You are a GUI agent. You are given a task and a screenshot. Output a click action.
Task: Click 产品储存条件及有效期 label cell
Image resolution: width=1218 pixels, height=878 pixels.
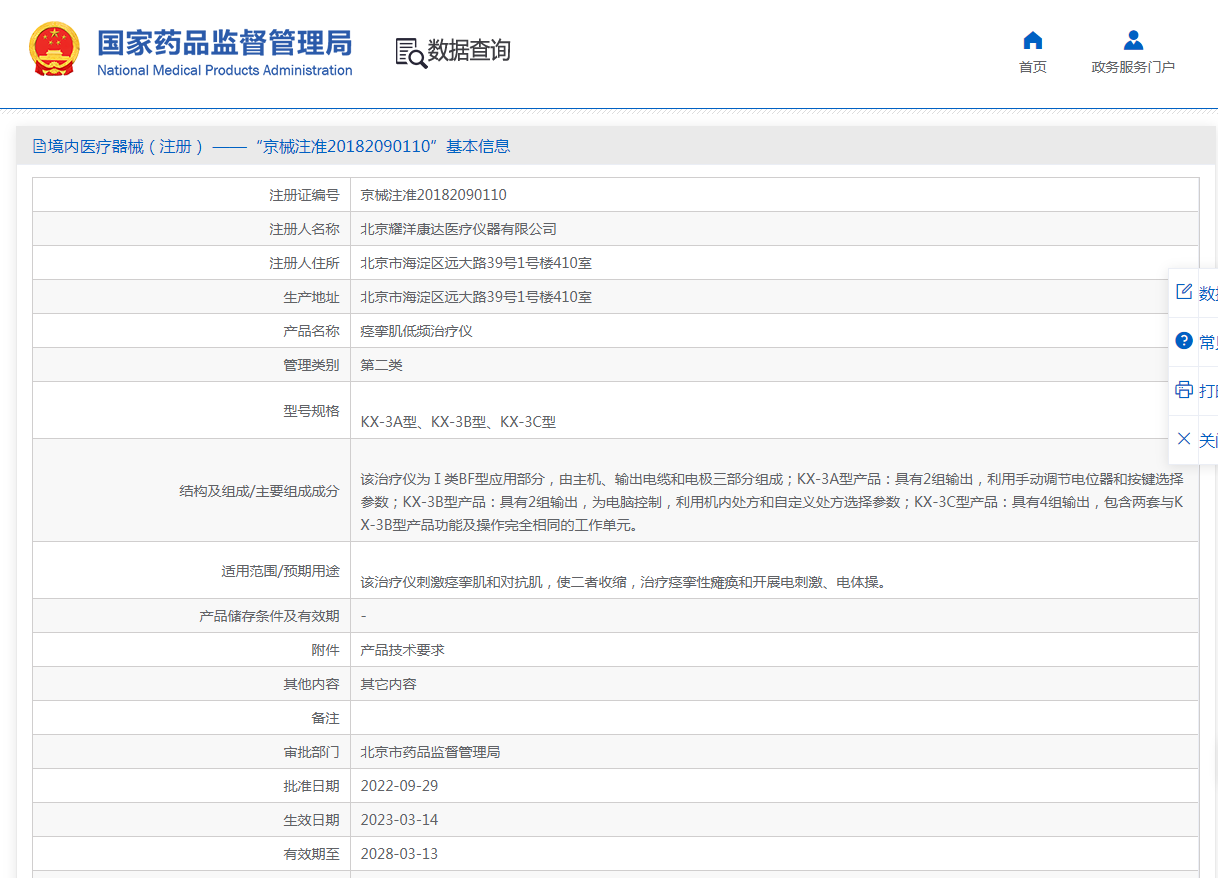[x=192, y=616]
